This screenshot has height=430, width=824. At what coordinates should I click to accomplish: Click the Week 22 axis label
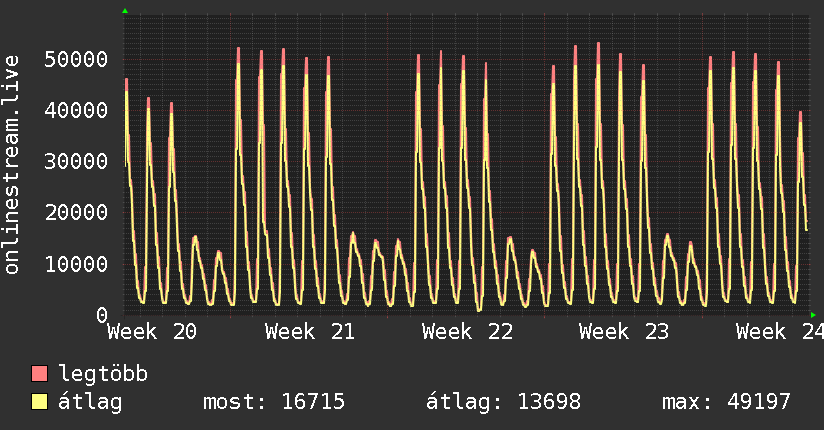coord(467,332)
